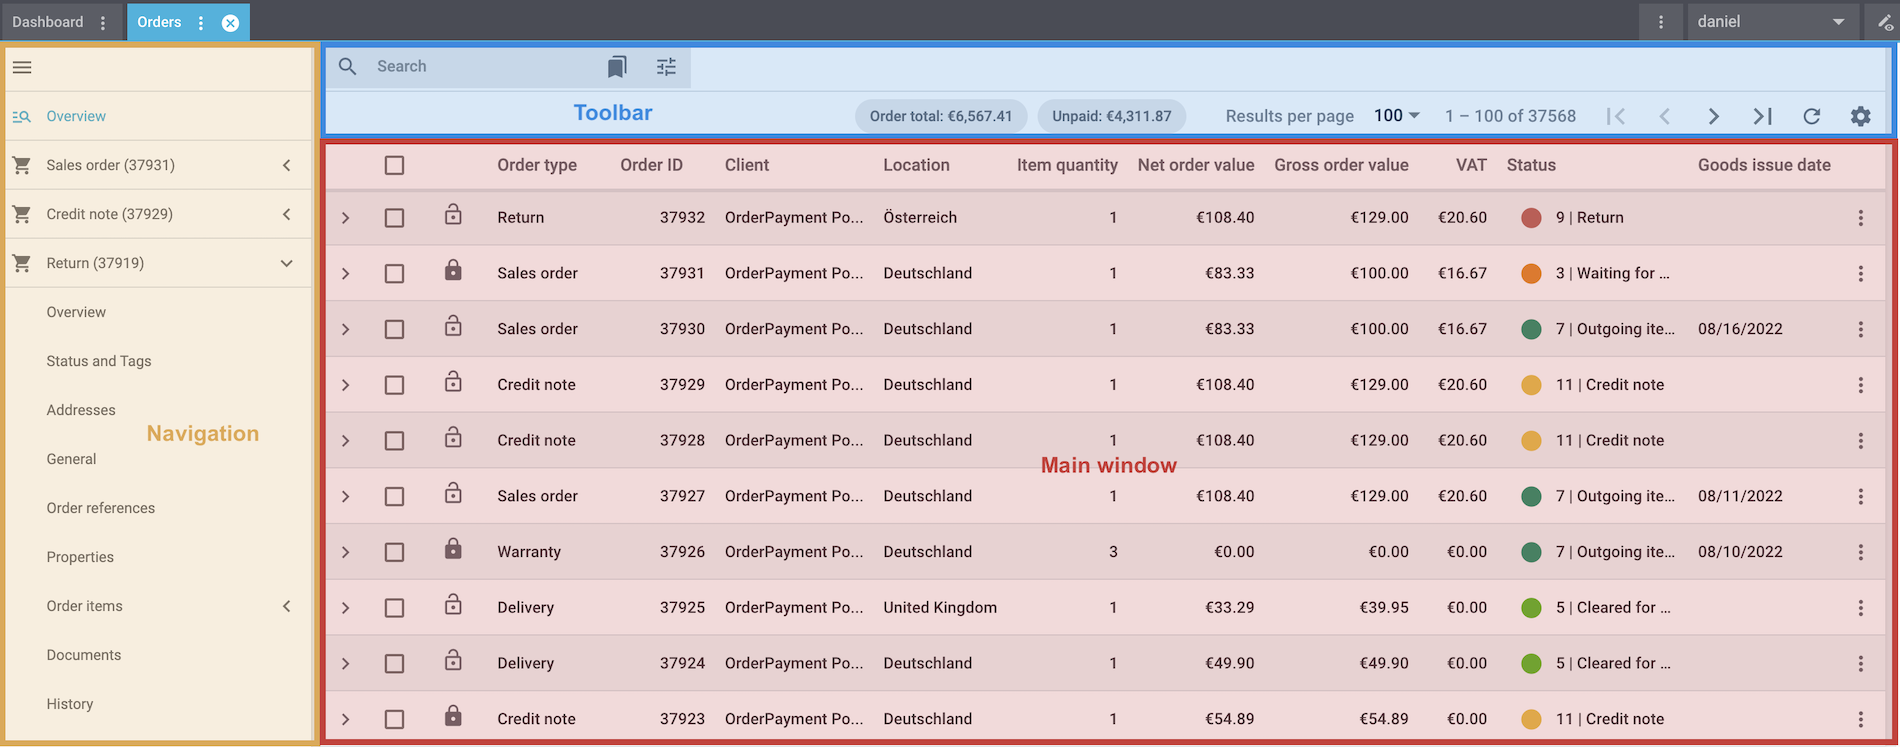The height and width of the screenshot is (747, 1900).
Task: Switch to the Dashboard tab
Action: pyautogui.click(x=48, y=22)
